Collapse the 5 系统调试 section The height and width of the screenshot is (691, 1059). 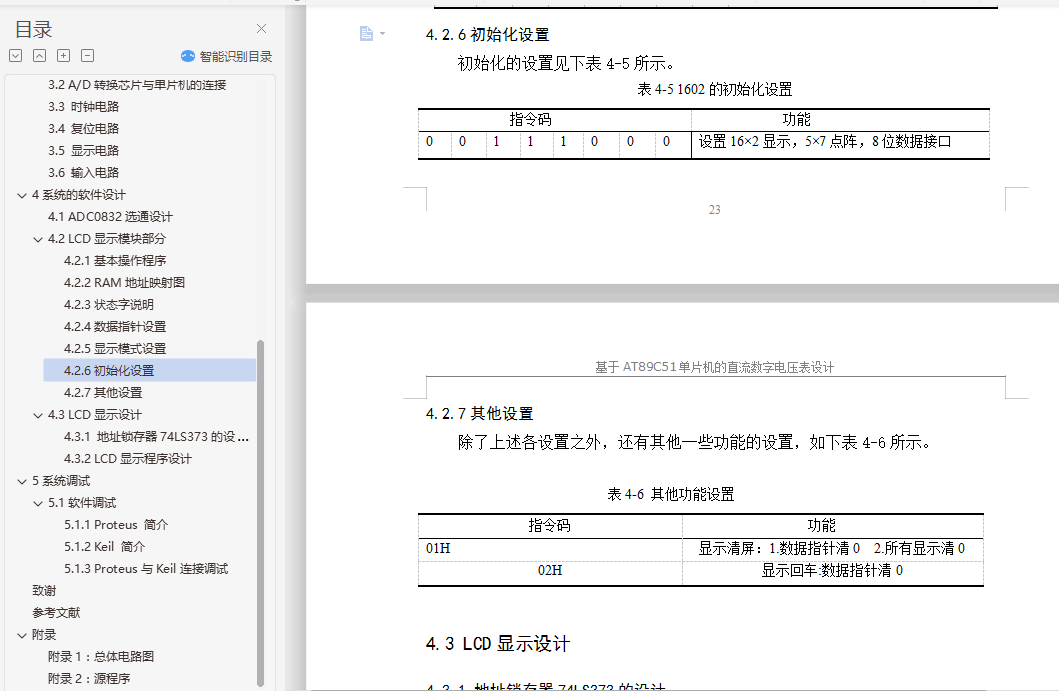[x=22, y=482]
